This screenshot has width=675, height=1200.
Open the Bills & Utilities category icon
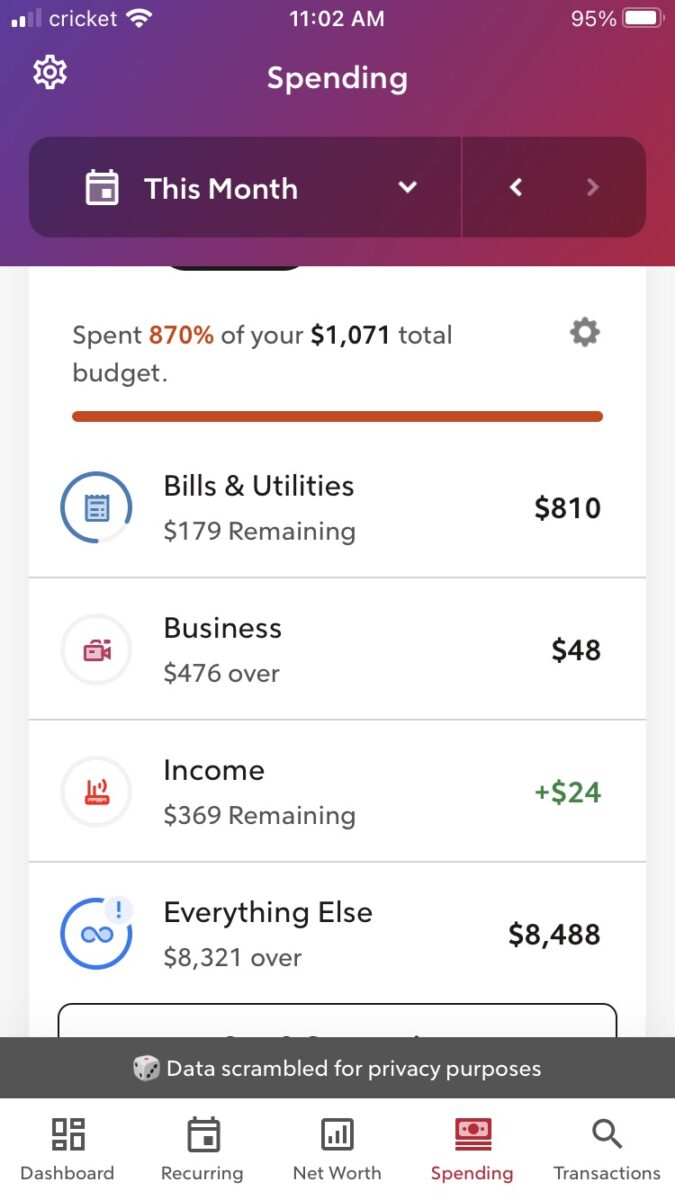click(x=96, y=507)
